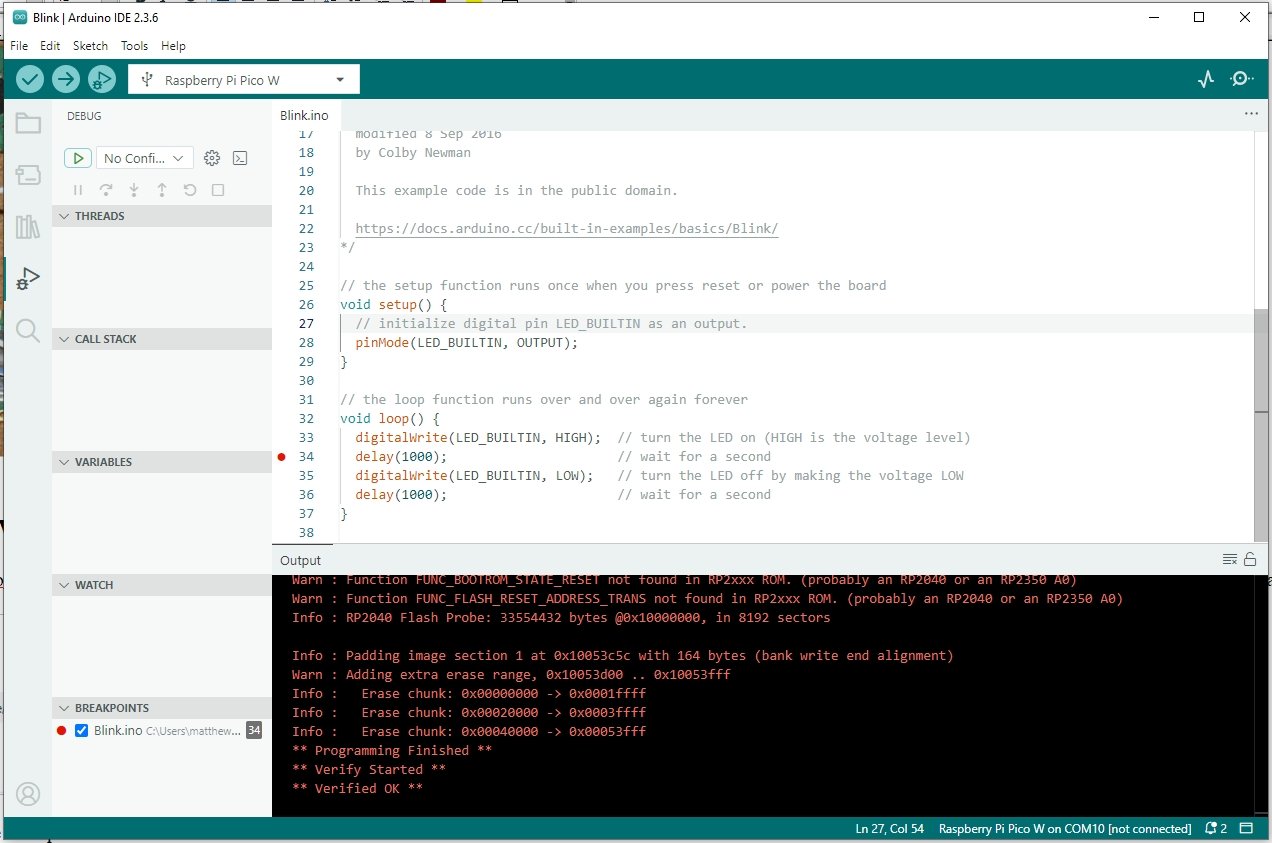The width and height of the screenshot is (1272, 843).
Task: Open the No Configurations debug dropdown
Action: click(144, 158)
